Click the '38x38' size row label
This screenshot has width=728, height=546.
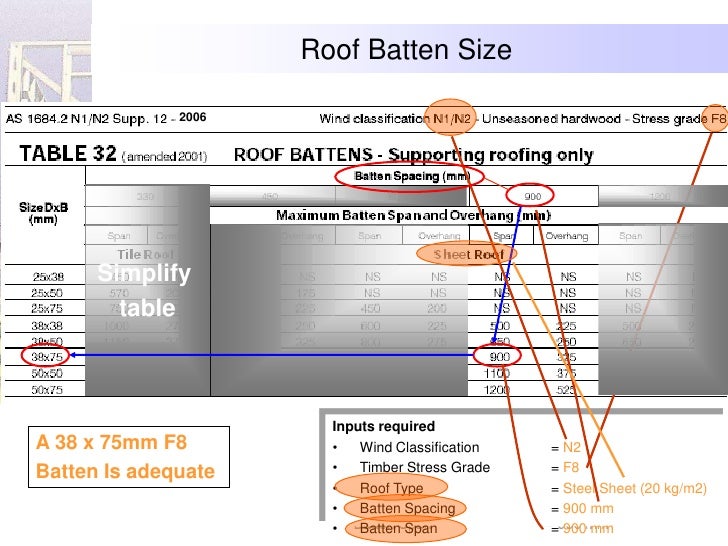coord(47,325)
